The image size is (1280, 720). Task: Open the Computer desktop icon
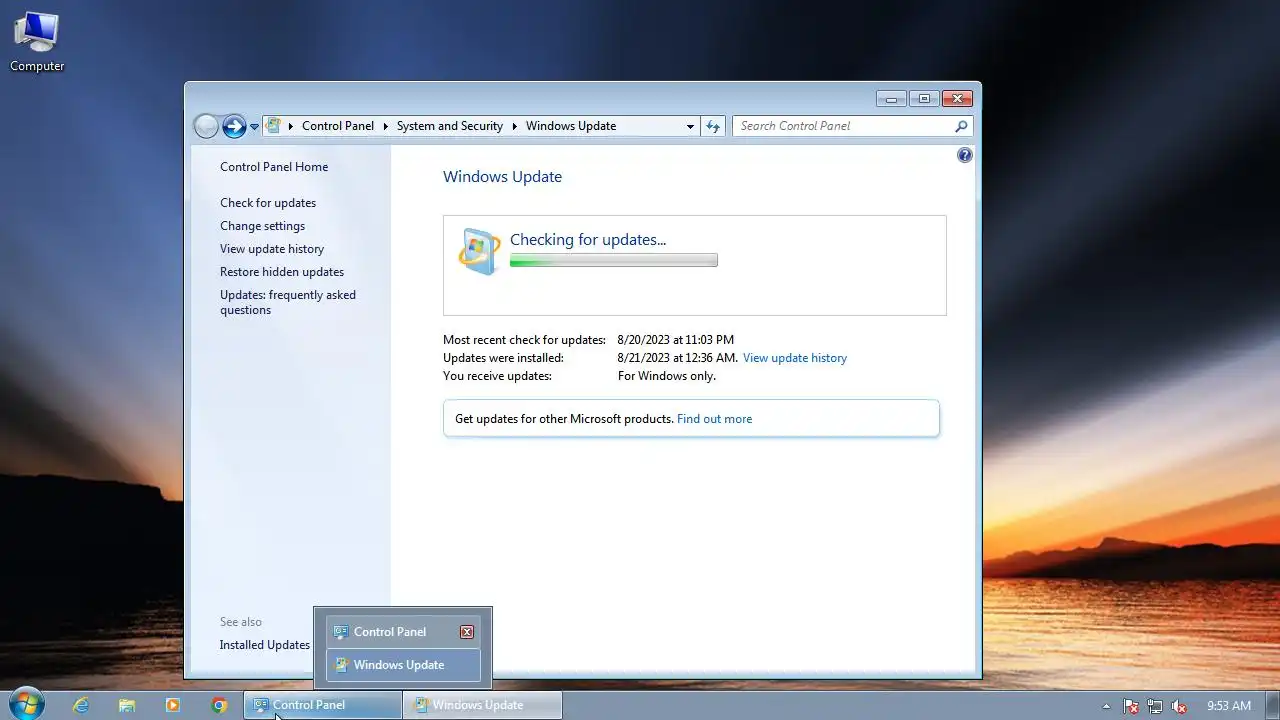[37, 42]
